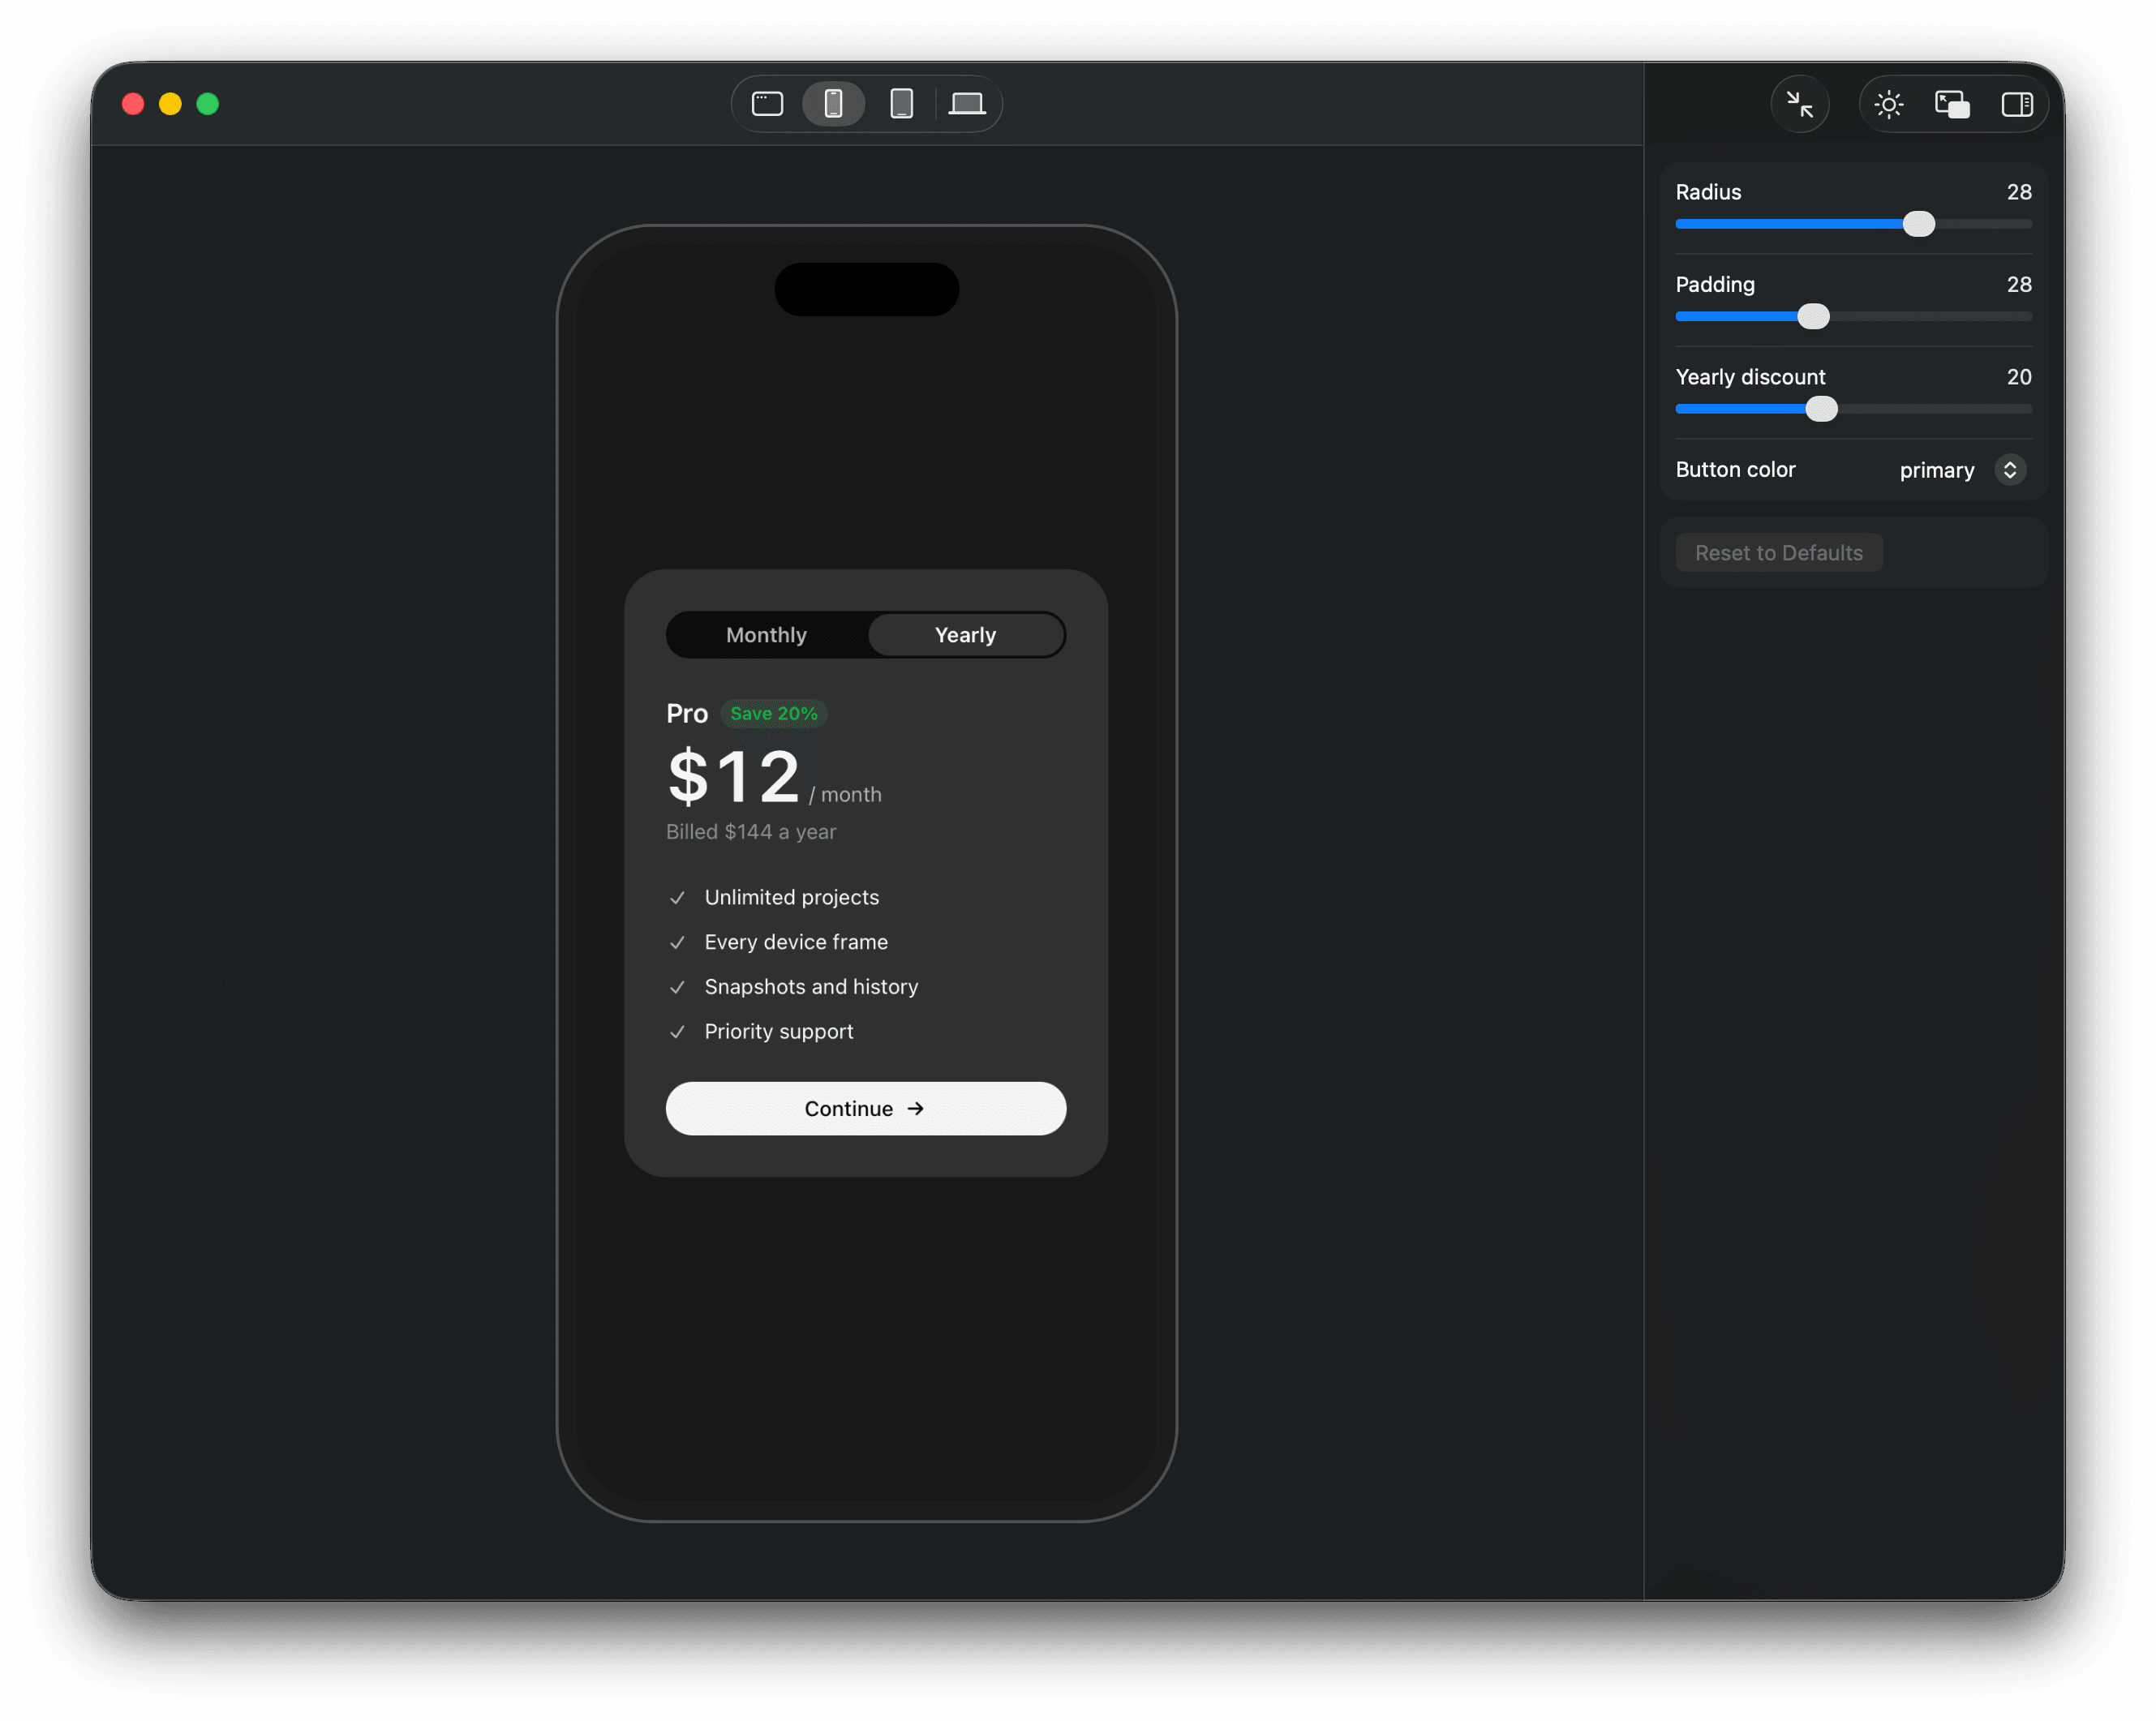Viewport: 2156px width, 1721px height.
Task: Open the Button color dropdown showing primary
Action: [1961, 470]
